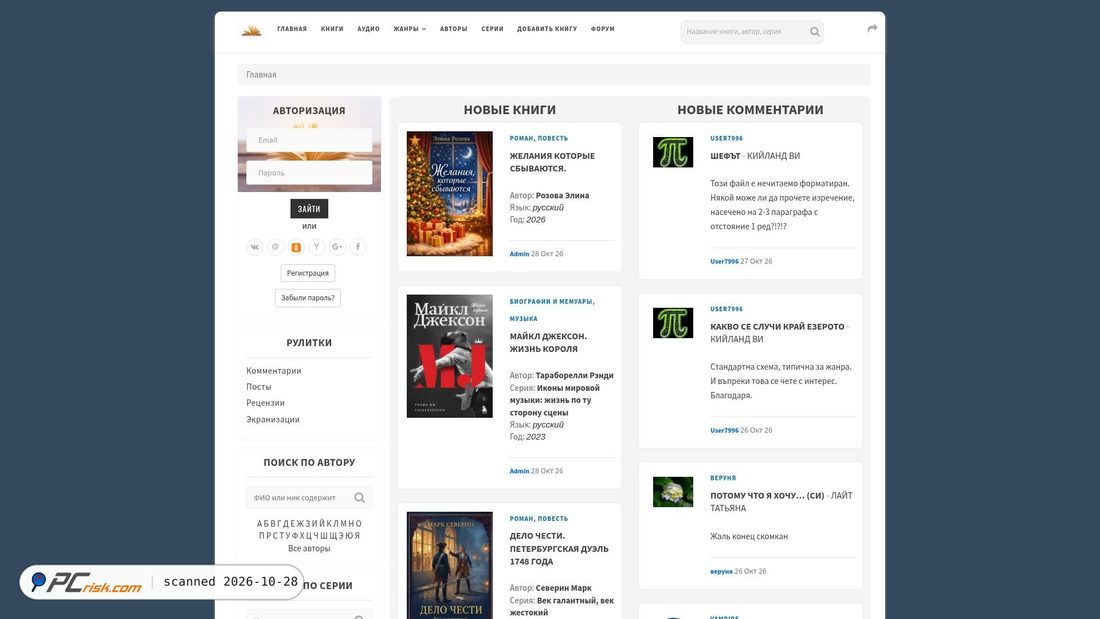
Task: Click Admin under Желания которые сбываются
Action: (x=519, y=254)
